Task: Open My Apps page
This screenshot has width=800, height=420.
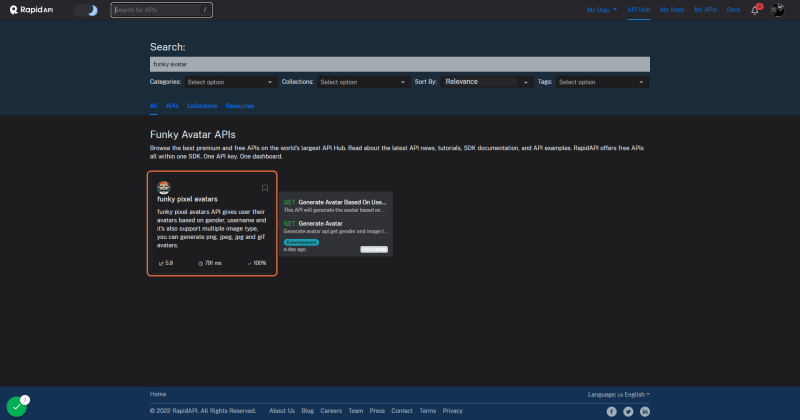Action: click(672, 10)
